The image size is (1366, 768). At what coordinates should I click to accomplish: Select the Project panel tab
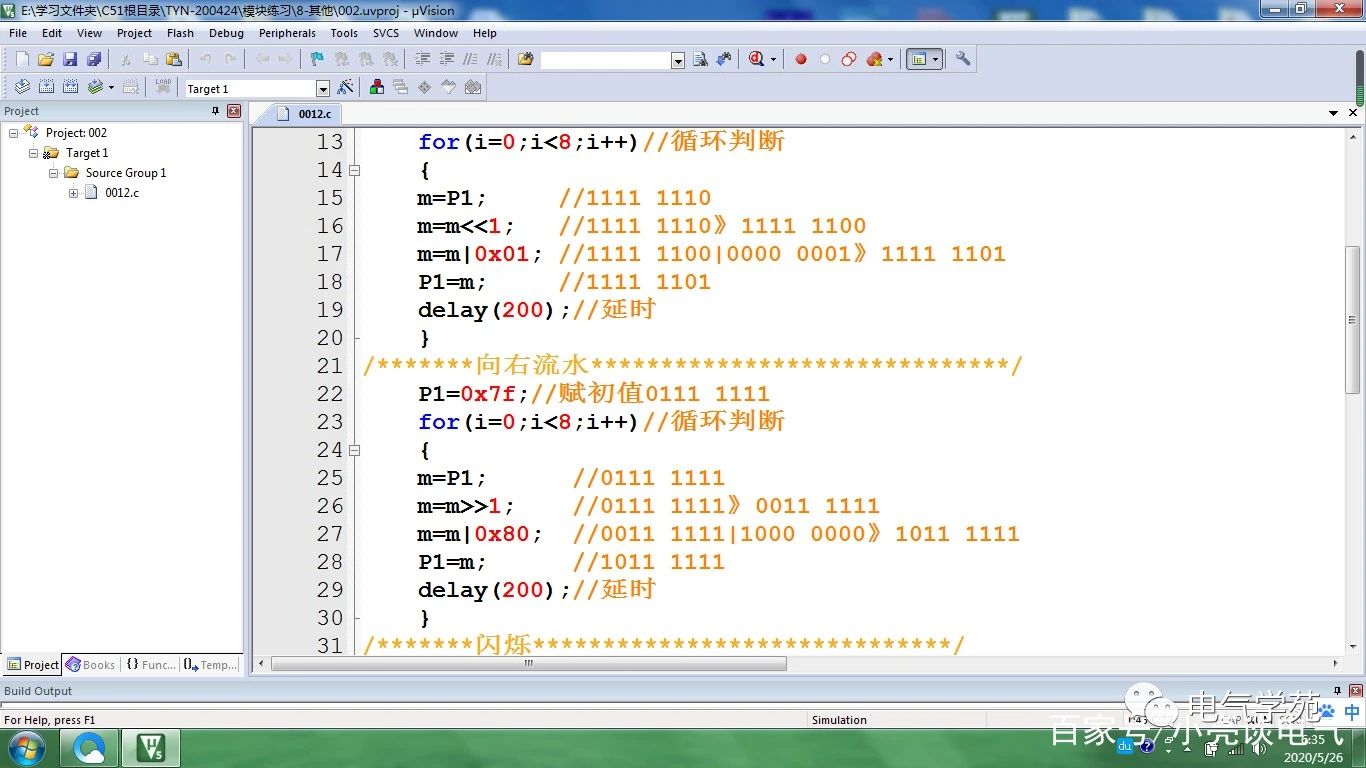pyautogui.click(x=33, y=665)
